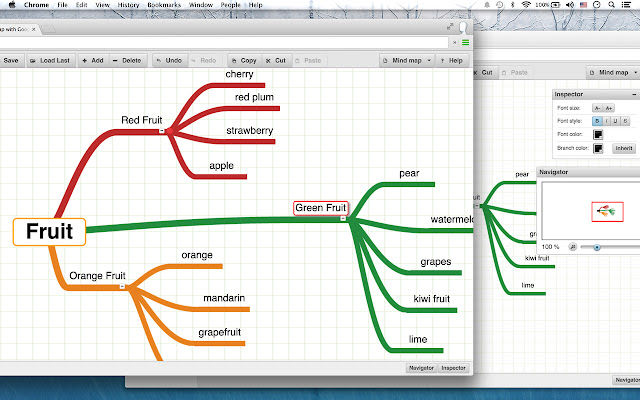Select the orange node
The height and width of the screenshot is (400, 640).
197,255
